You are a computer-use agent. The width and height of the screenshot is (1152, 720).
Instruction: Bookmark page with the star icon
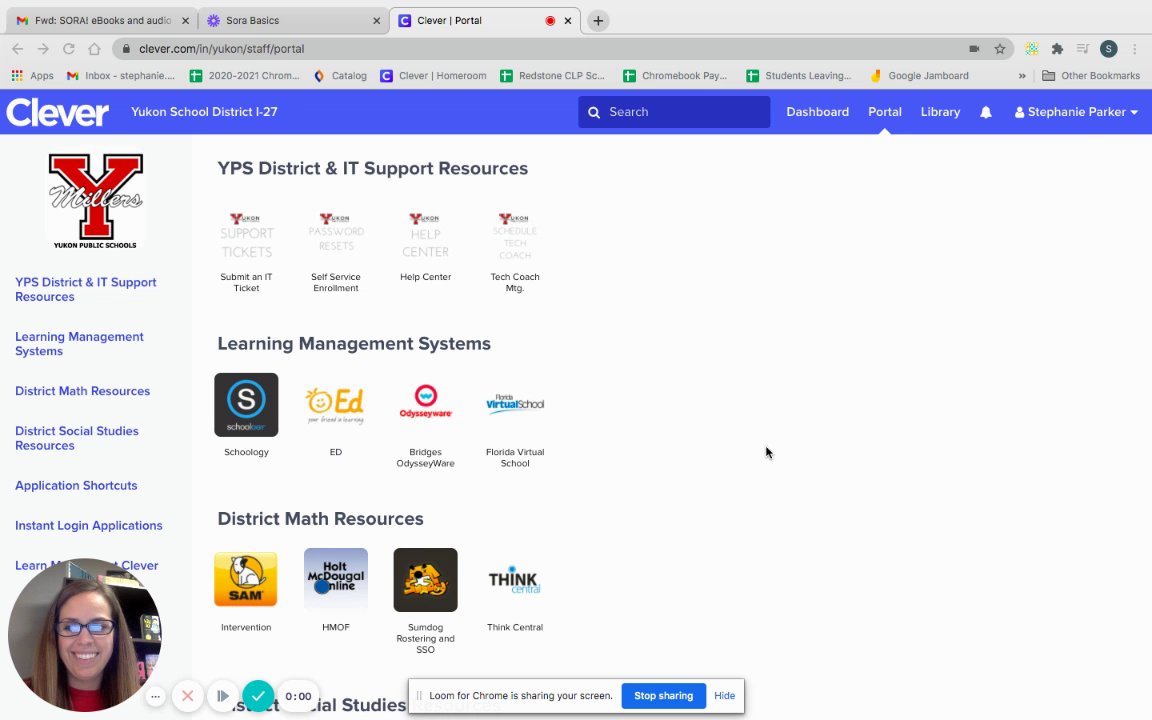pyautogui.click(x=1000, y=49)
